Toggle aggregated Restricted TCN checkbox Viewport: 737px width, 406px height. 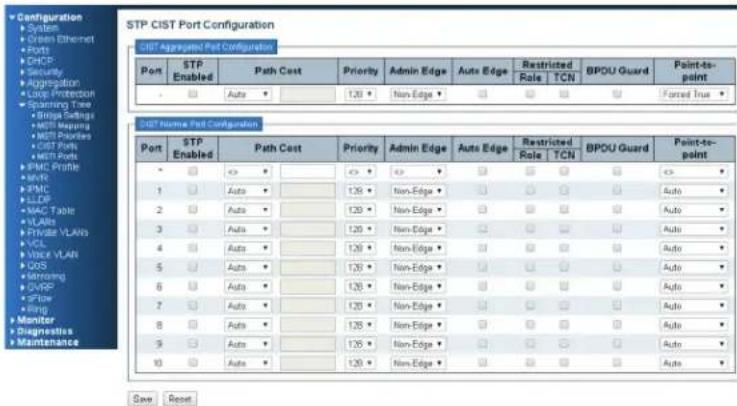564,94
